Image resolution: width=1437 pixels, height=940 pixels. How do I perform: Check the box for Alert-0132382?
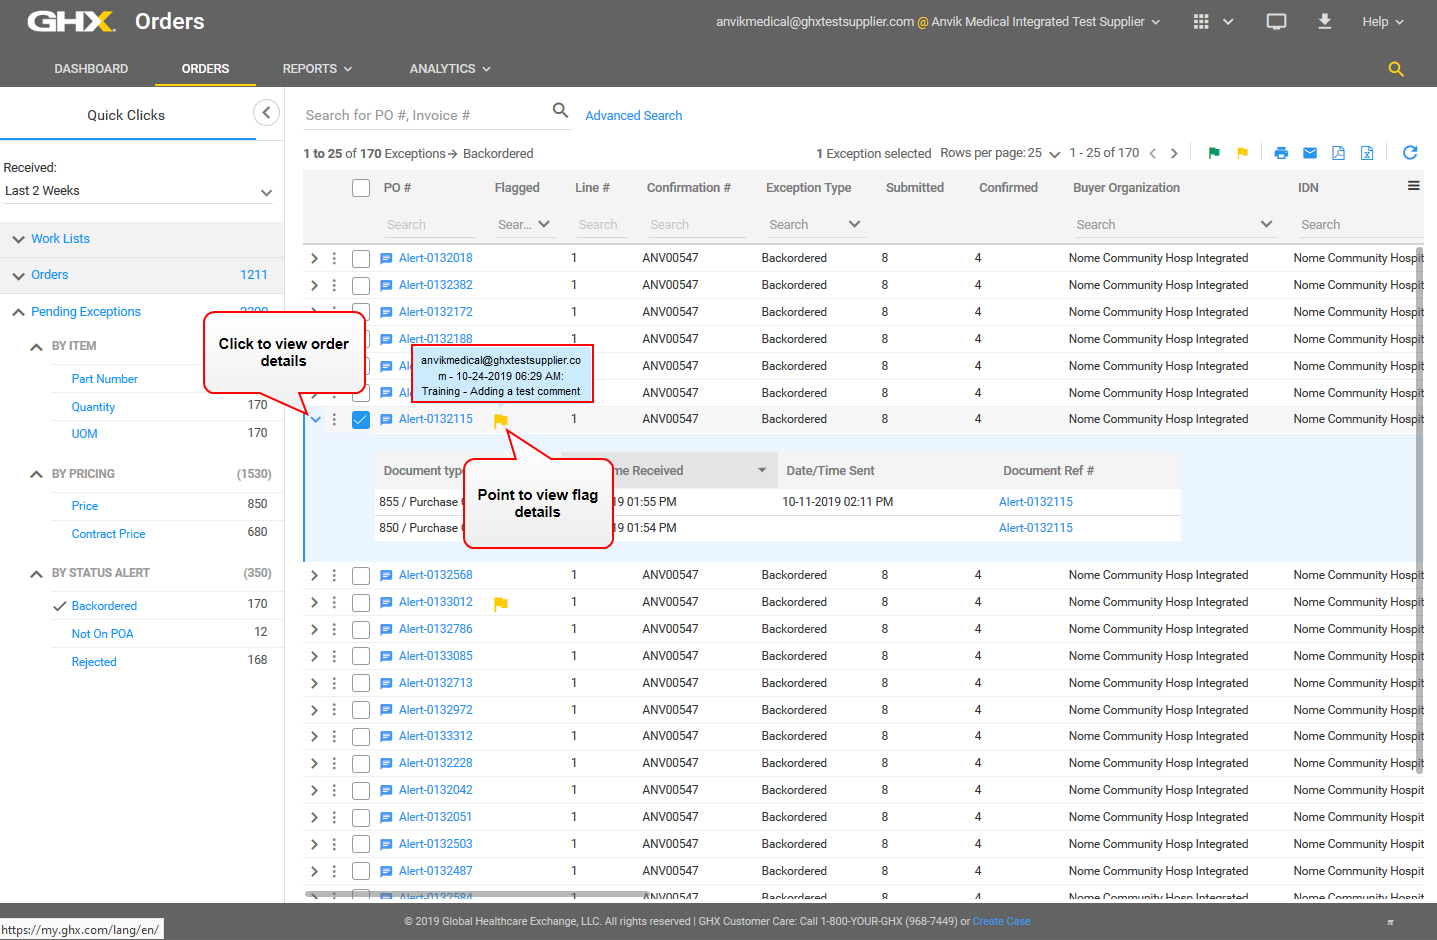click(361, 286)
